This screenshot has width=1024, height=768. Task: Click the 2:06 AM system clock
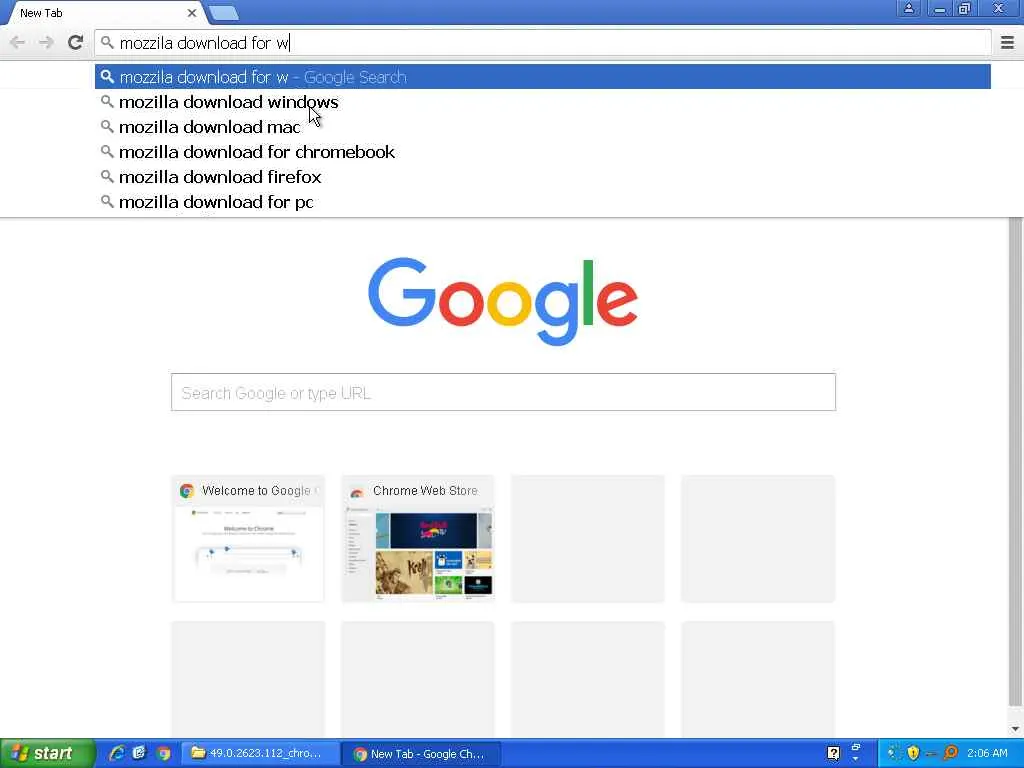click(987, 753)
